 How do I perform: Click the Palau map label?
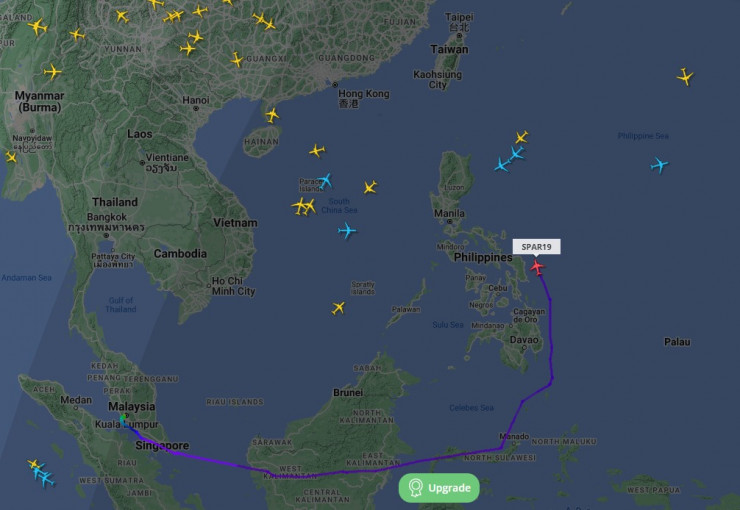point(677,342)
